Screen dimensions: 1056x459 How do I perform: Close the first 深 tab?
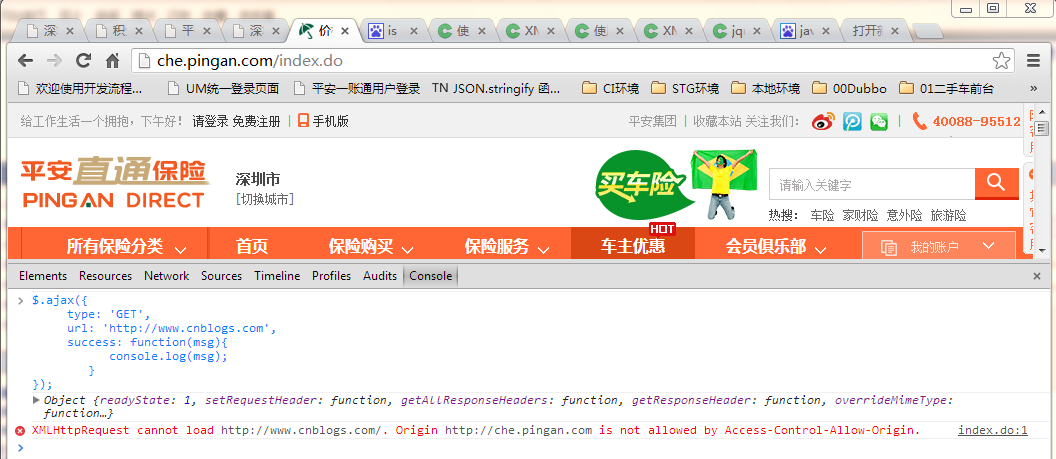pyautogui.click(x=71, y=31)
